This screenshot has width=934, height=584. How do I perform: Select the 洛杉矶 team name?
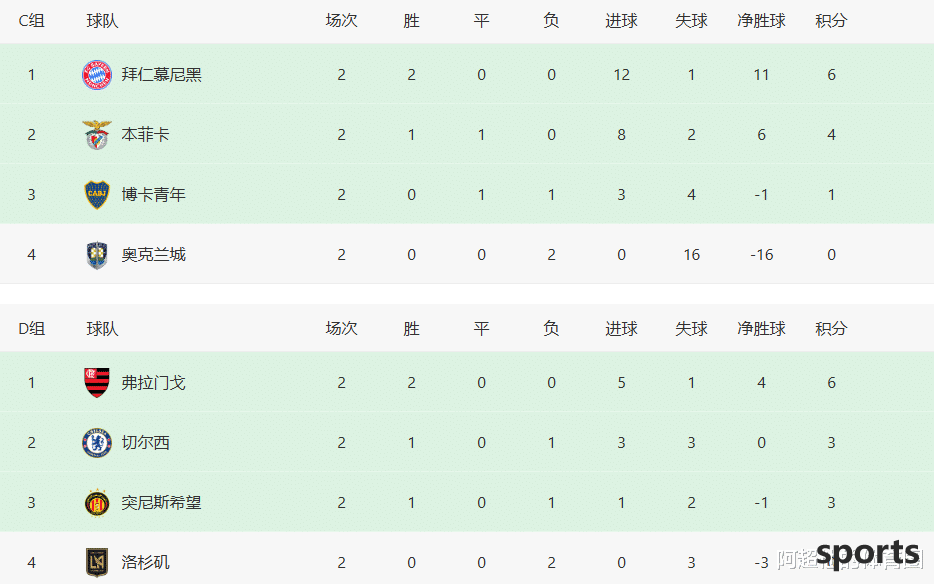145,563
